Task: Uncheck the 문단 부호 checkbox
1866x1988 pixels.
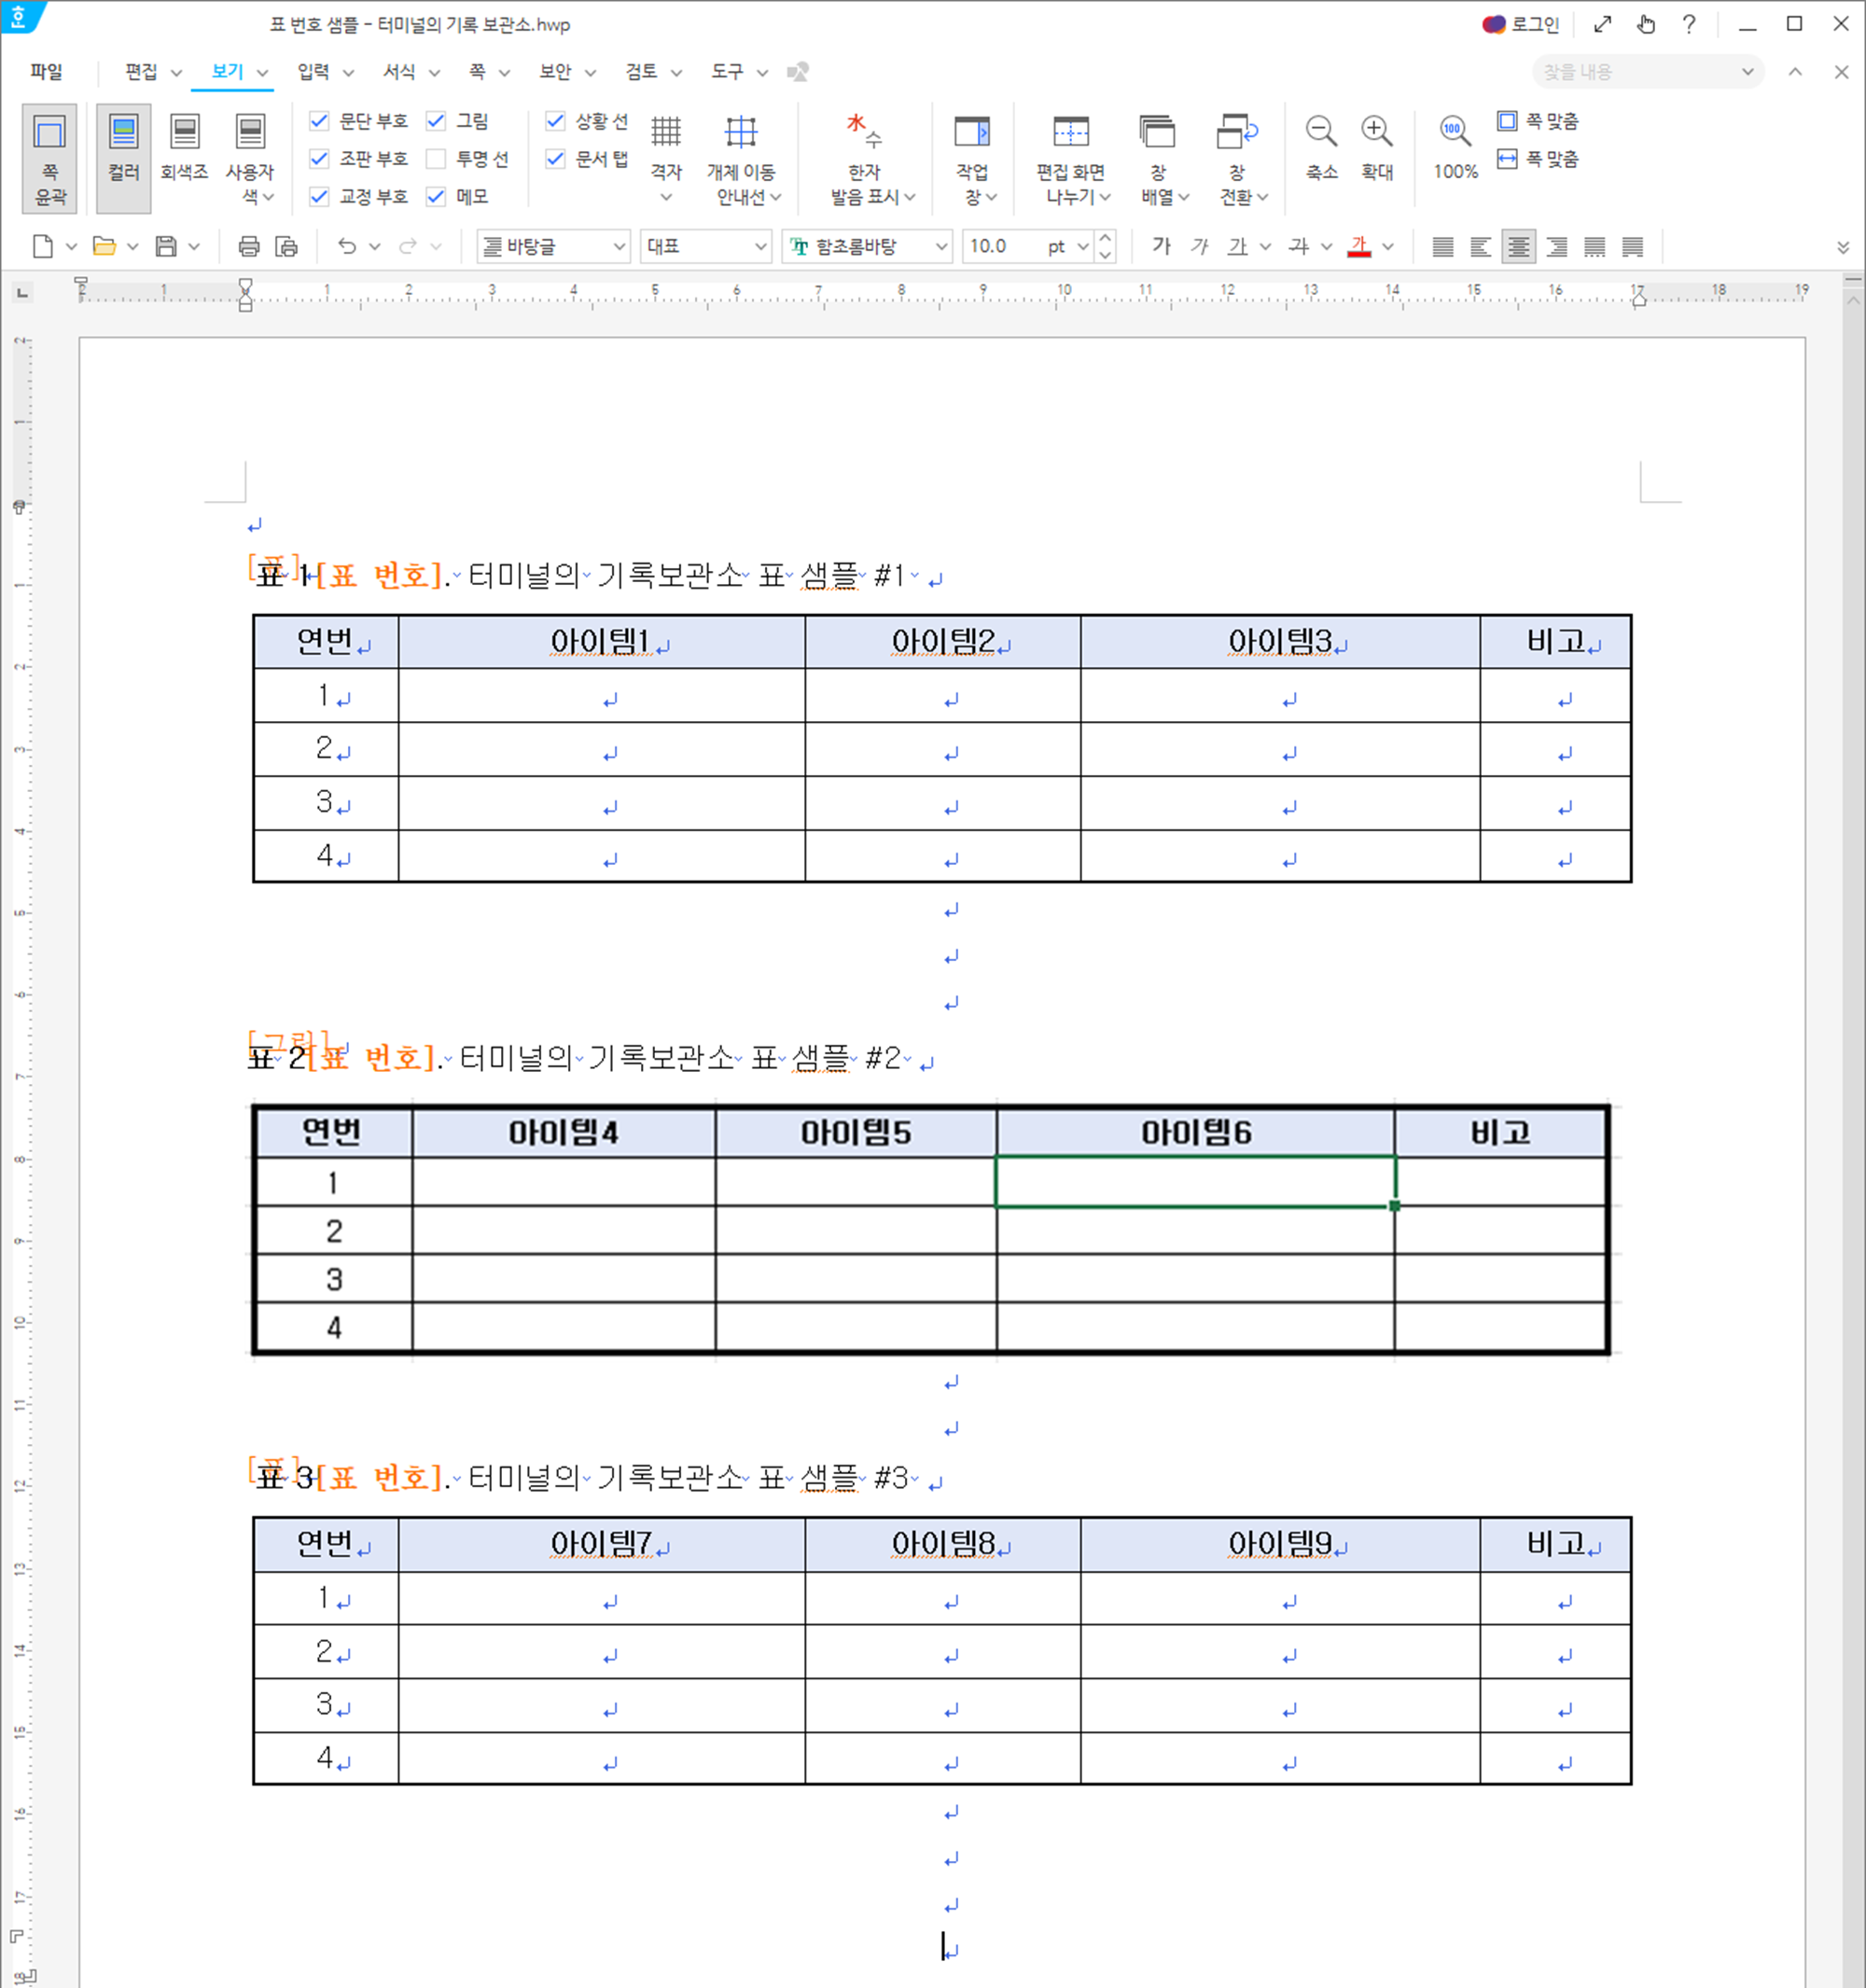Action: 320,121
